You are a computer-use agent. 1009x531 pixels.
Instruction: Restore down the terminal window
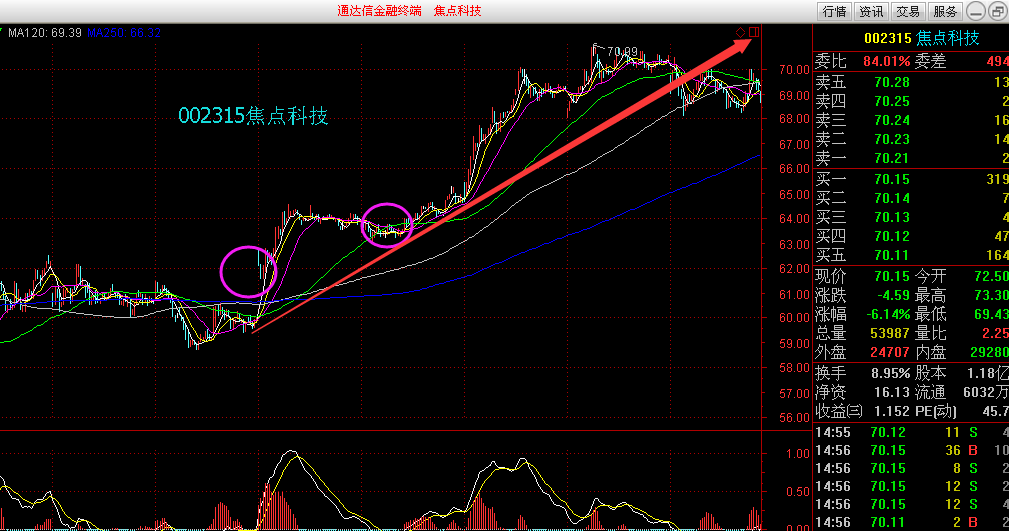(998, 12)
